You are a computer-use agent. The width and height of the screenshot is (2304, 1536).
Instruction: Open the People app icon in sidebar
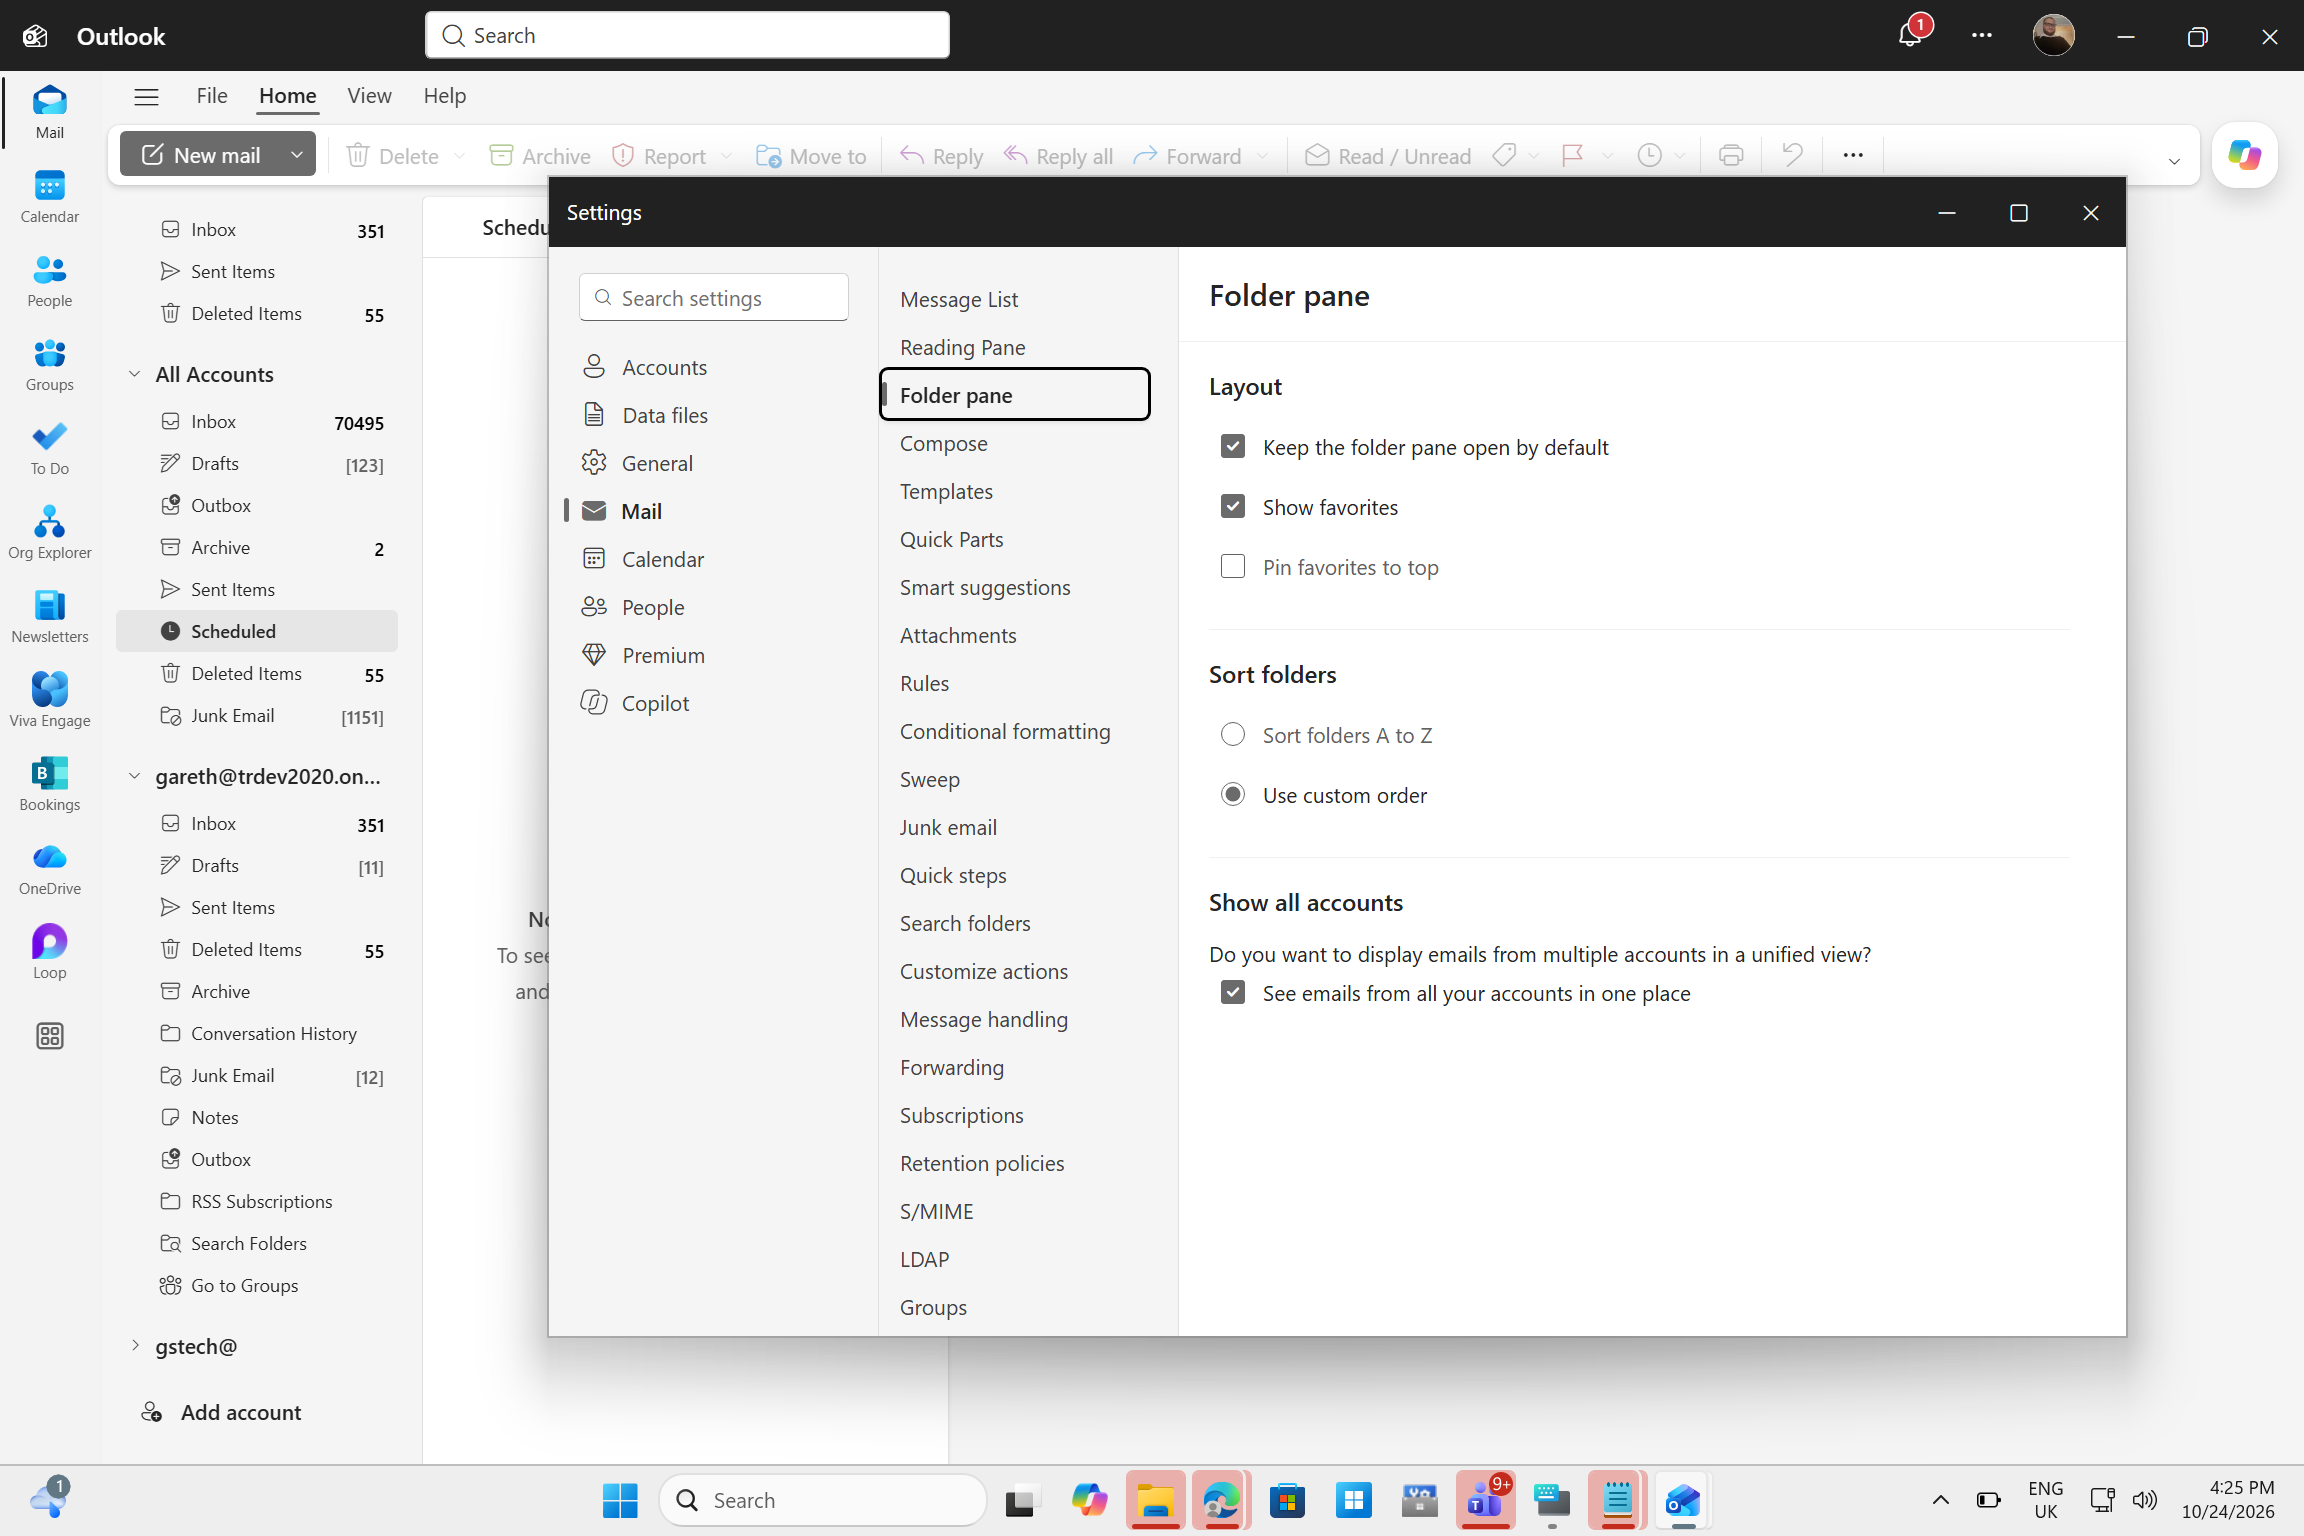point(49,281)
